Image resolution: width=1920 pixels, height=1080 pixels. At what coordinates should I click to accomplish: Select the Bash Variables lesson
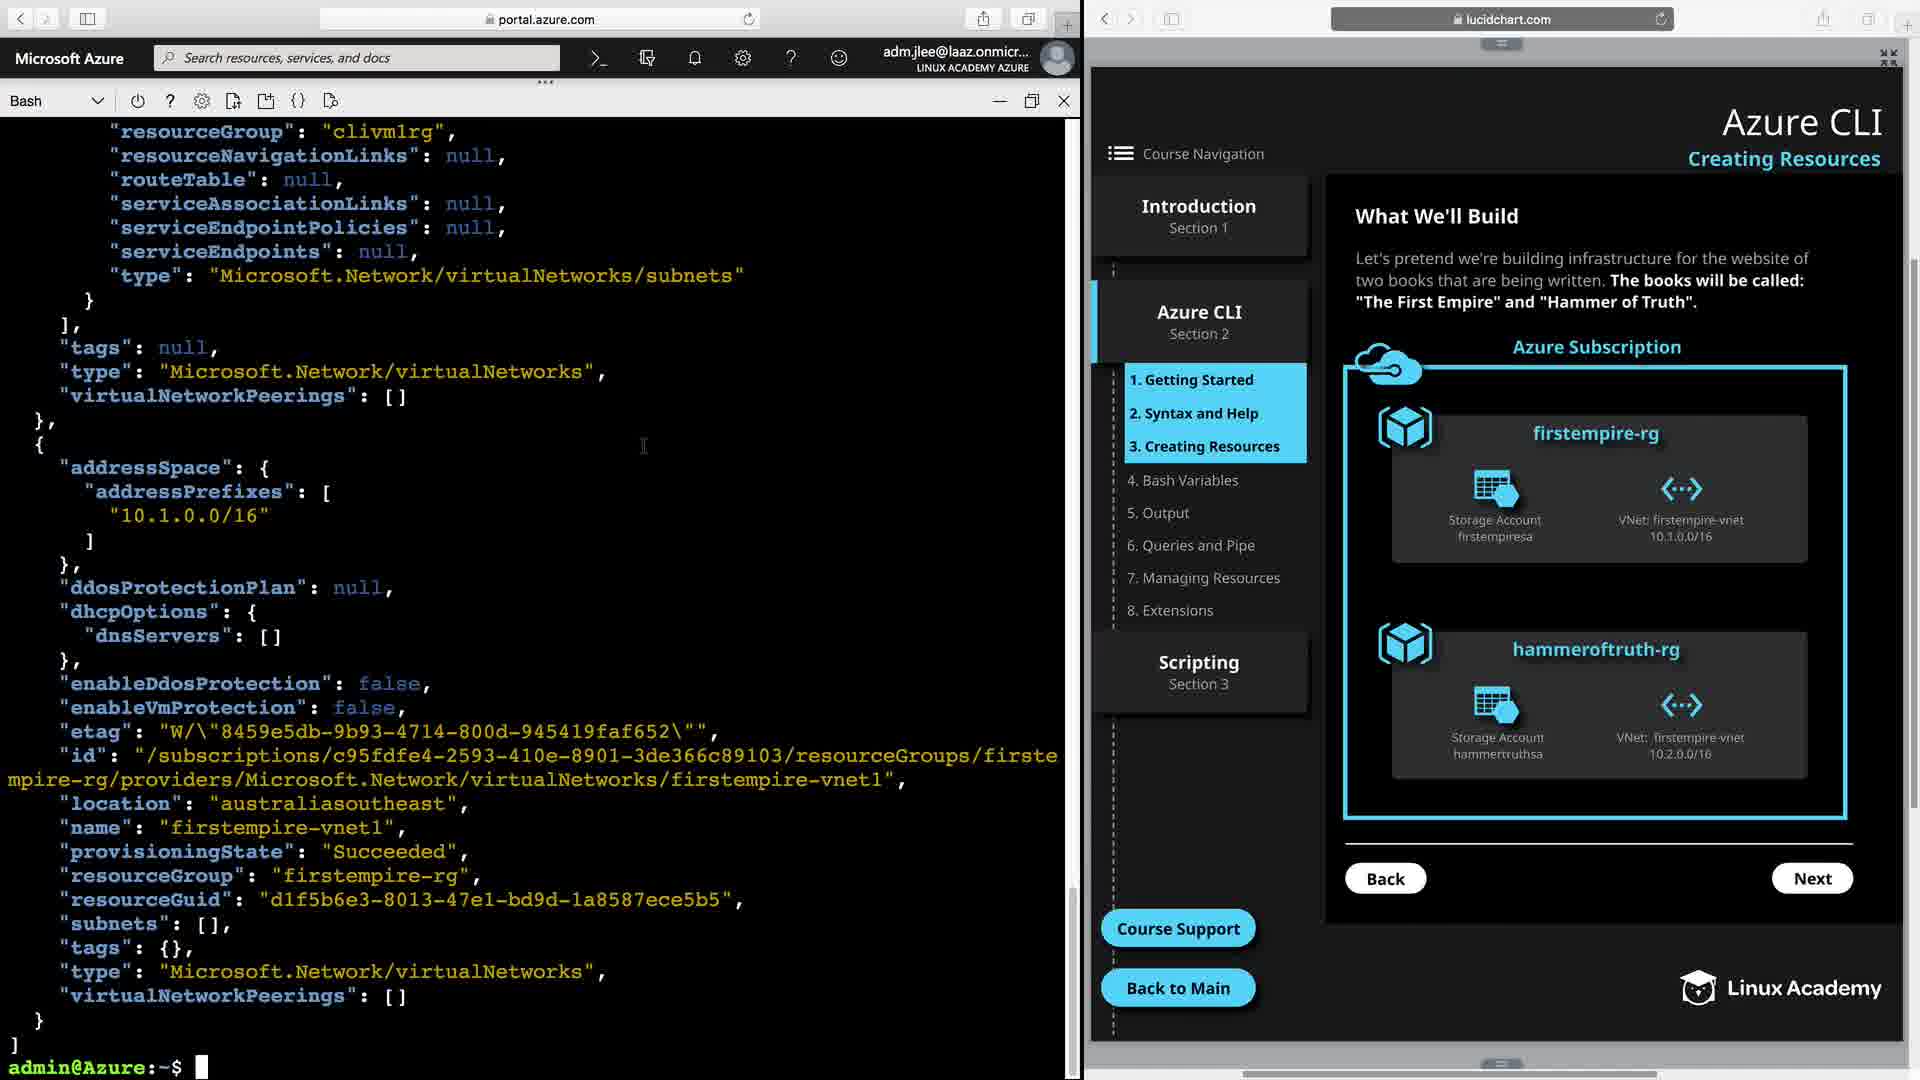[x=1182, y=480]
